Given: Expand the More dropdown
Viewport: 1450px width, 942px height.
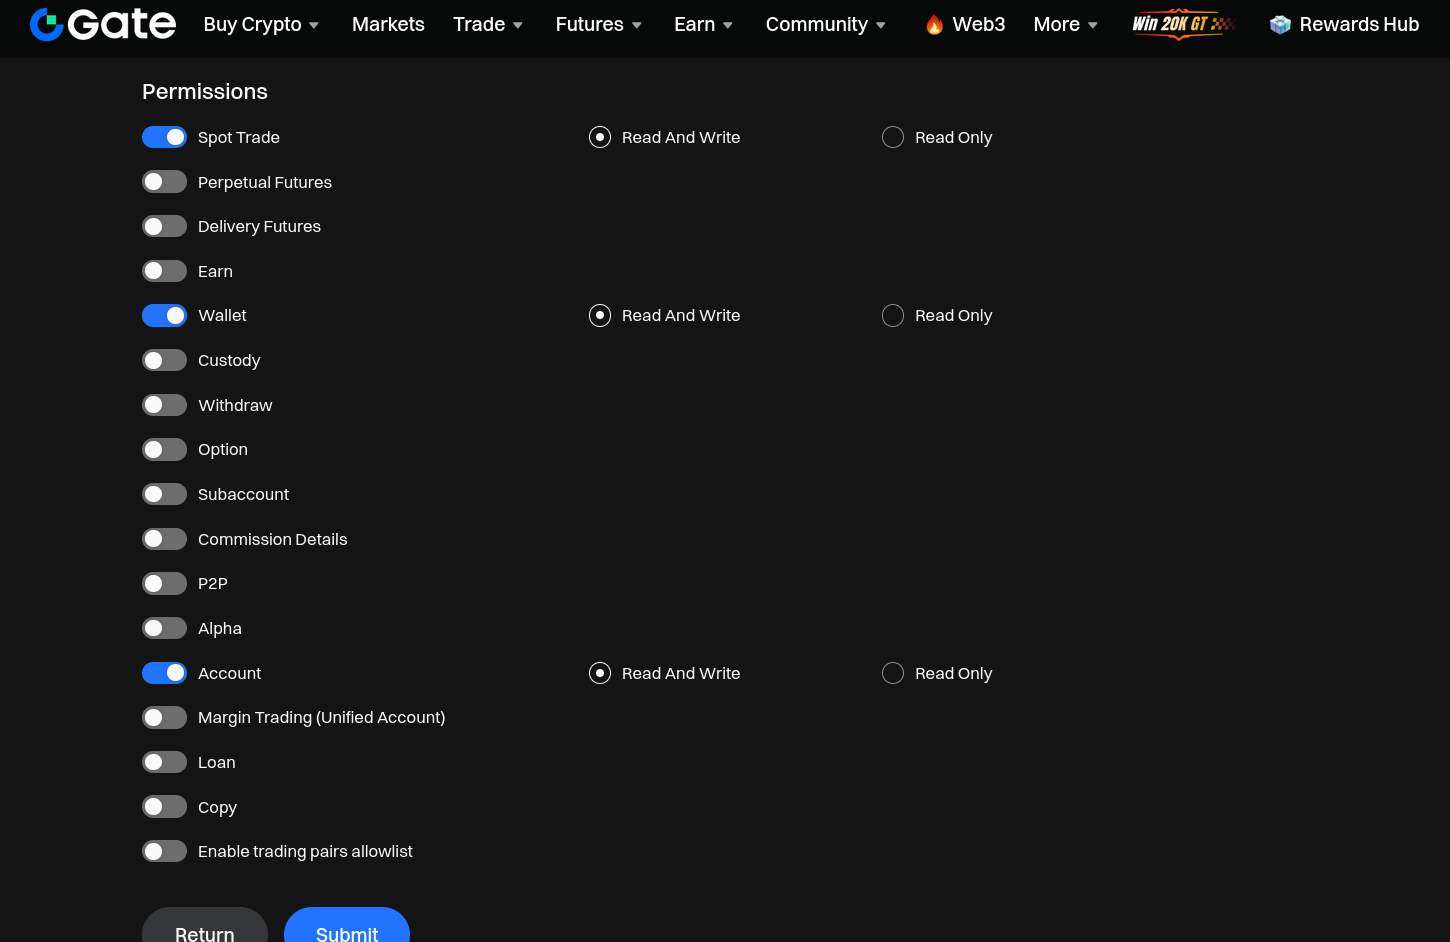Looking at the screenshot, I should point(1064,24).
